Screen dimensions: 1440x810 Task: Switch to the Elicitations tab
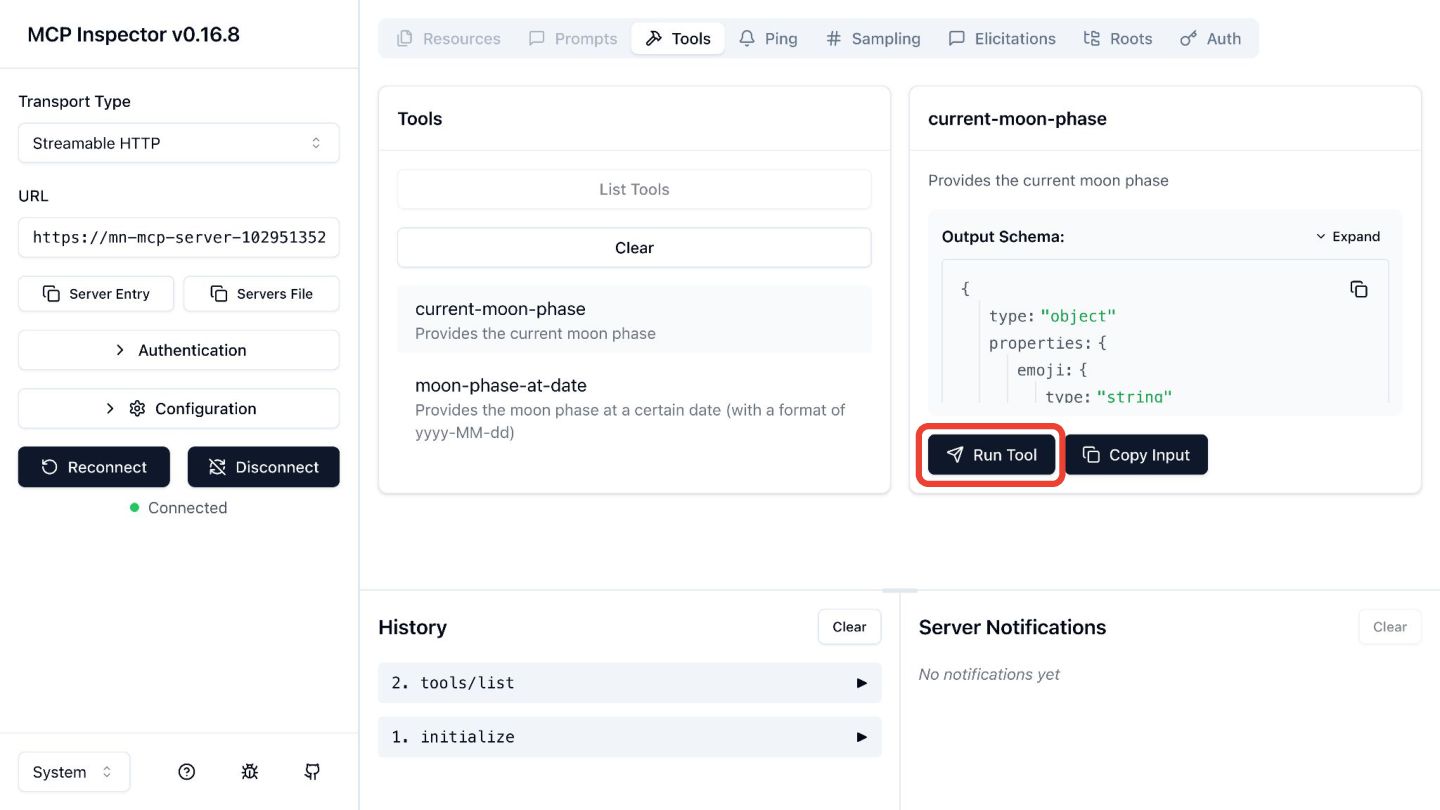pos(1001,39)
